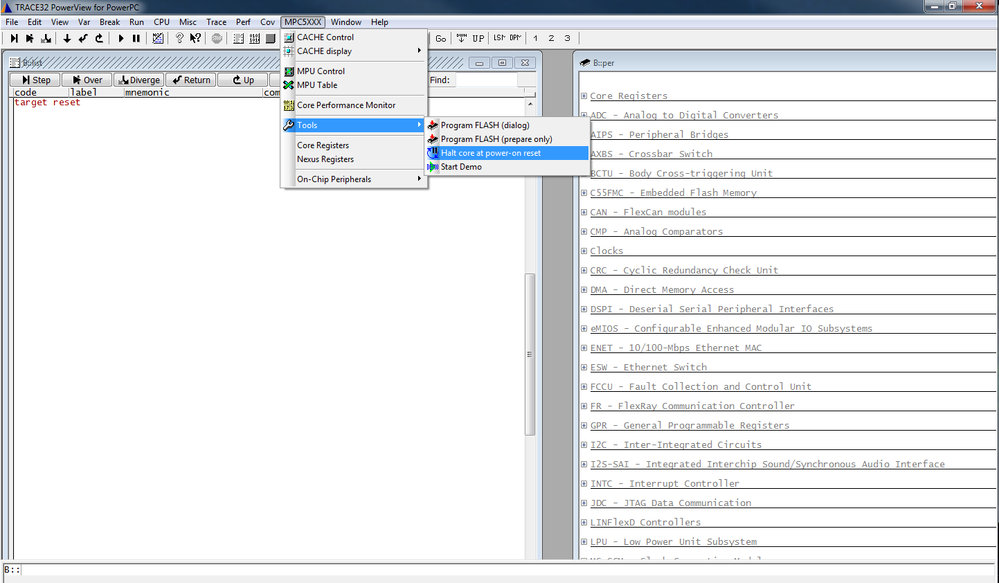Click Diverge button in list window
Viewport: 999px width, 583px height.
click(x=139, y=80)
